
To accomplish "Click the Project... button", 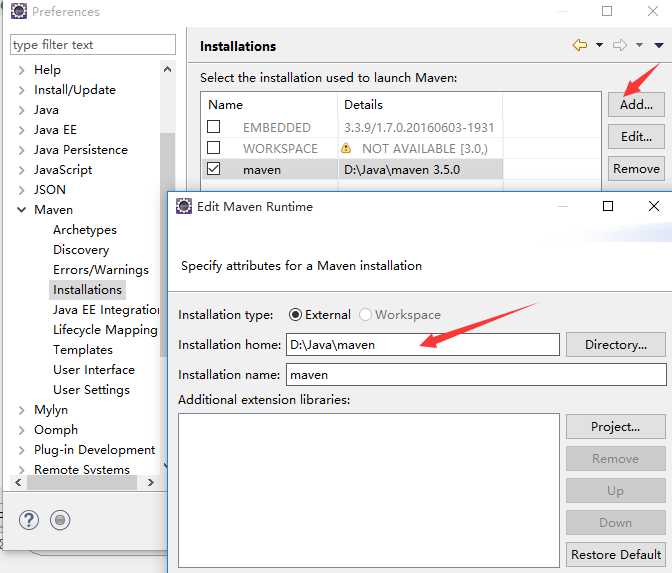I will 615,427.
